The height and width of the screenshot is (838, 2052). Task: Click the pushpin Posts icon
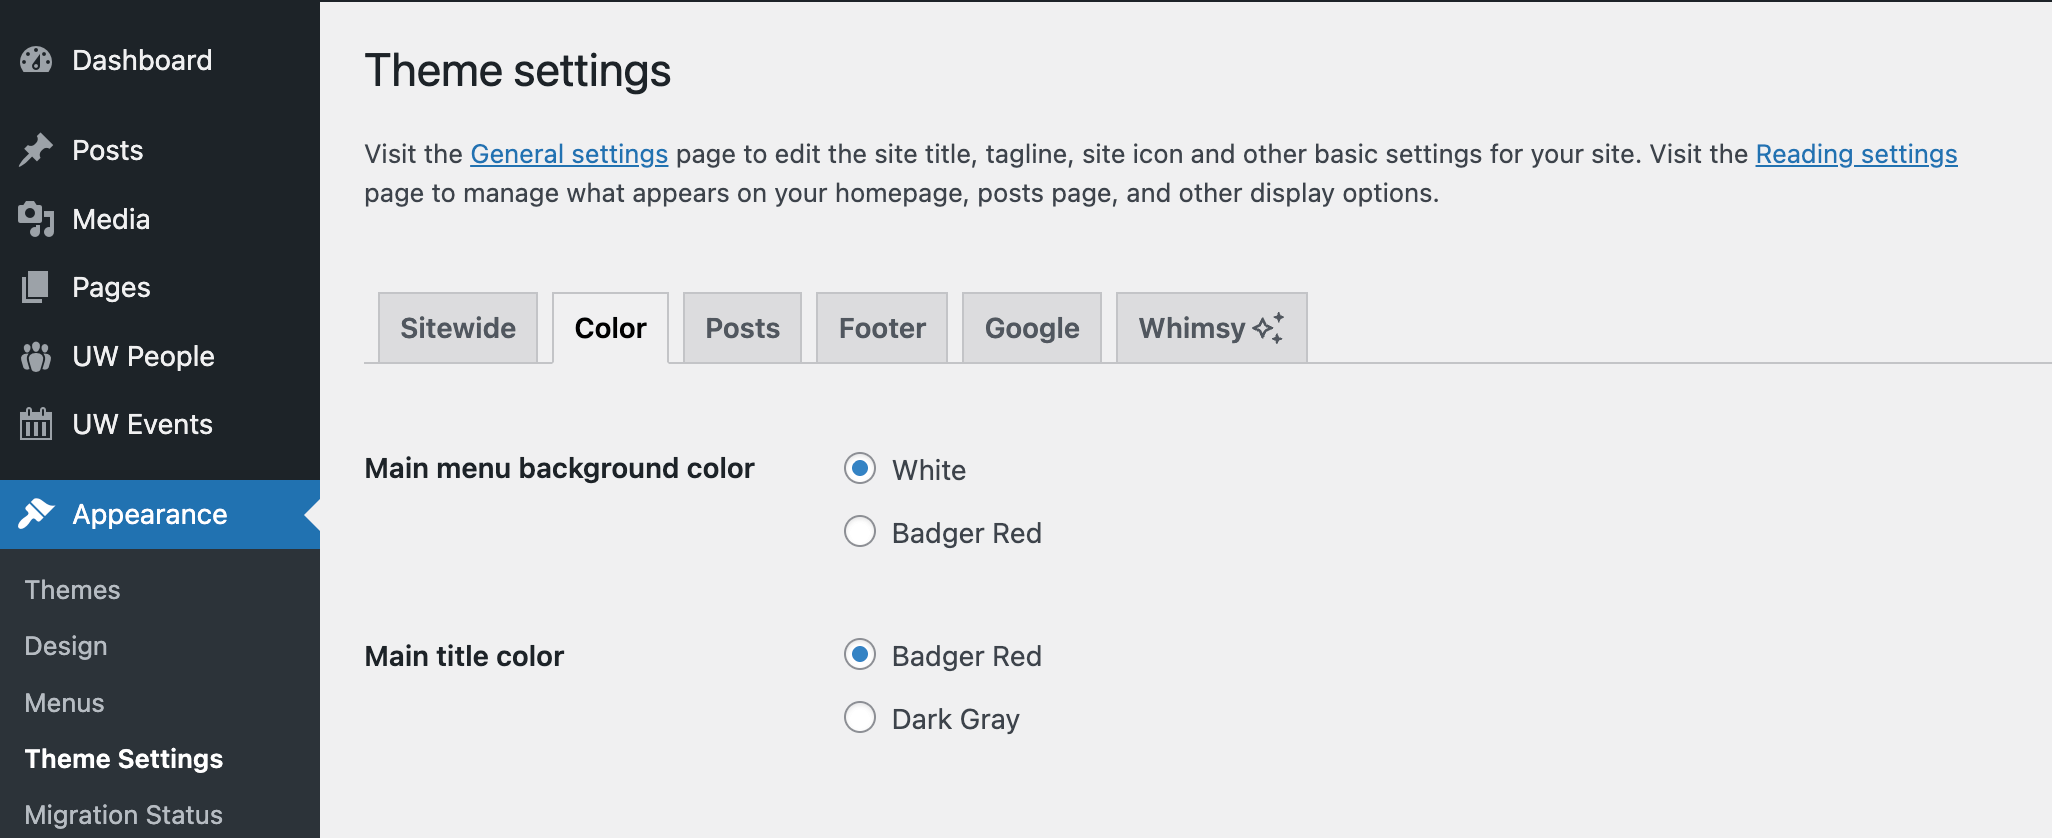point(35,149)
